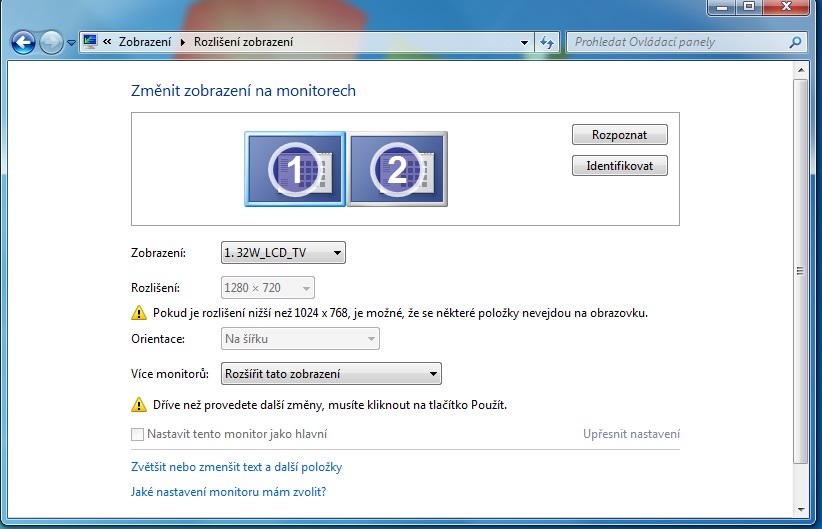
Task: Click the double chevron in address bar
Action: point(107,41)
